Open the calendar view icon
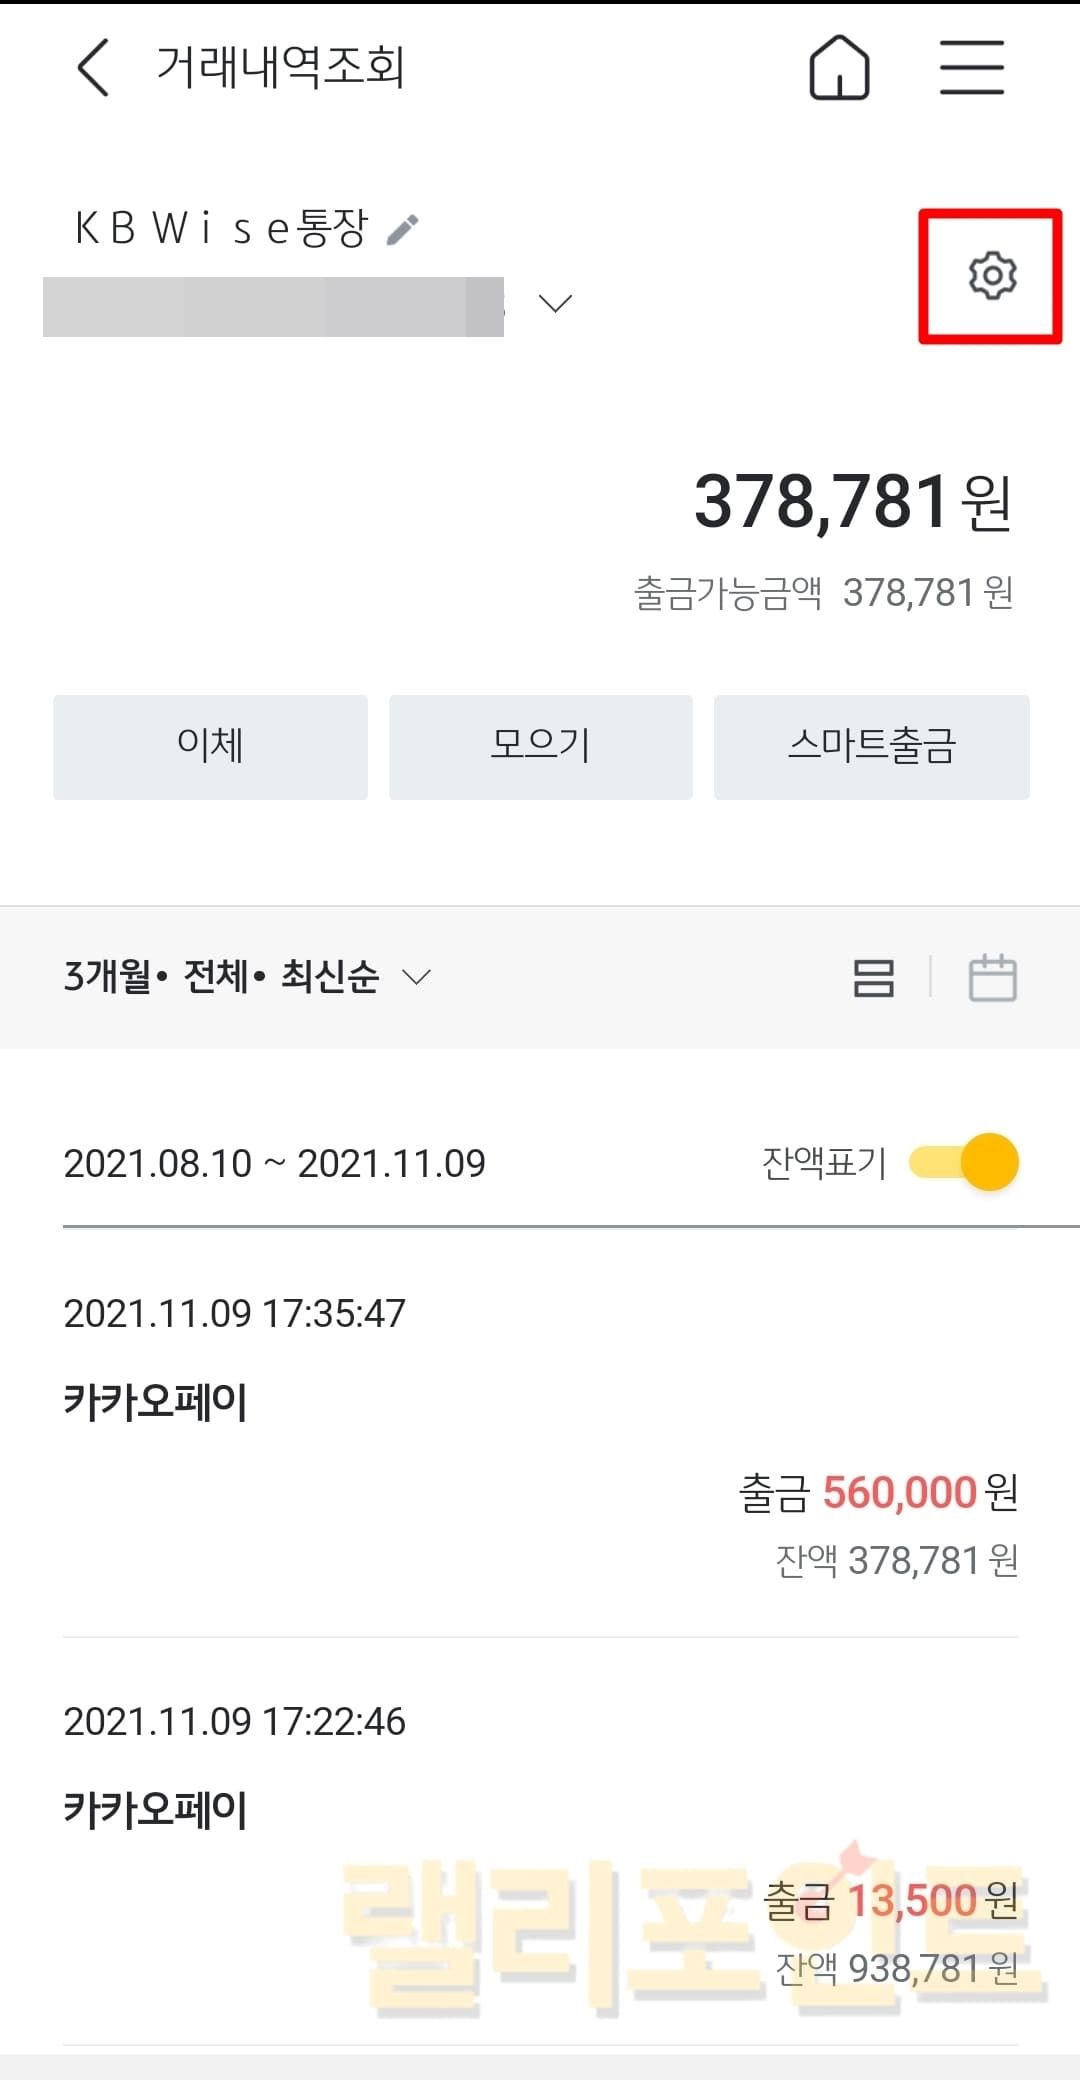 (992, 977)
